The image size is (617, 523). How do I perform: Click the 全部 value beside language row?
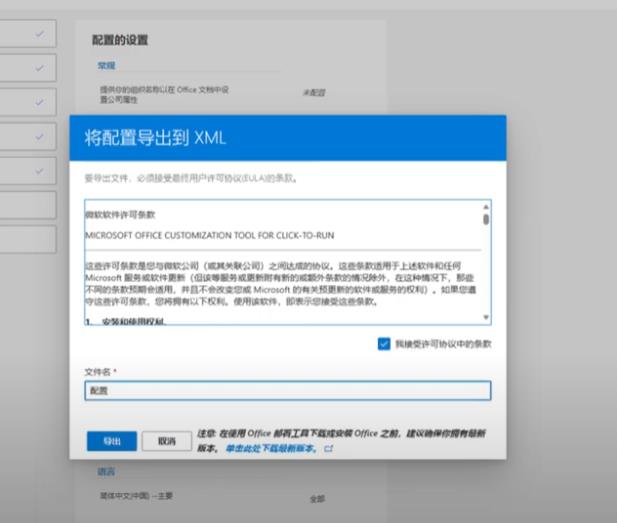pos(318,499)
